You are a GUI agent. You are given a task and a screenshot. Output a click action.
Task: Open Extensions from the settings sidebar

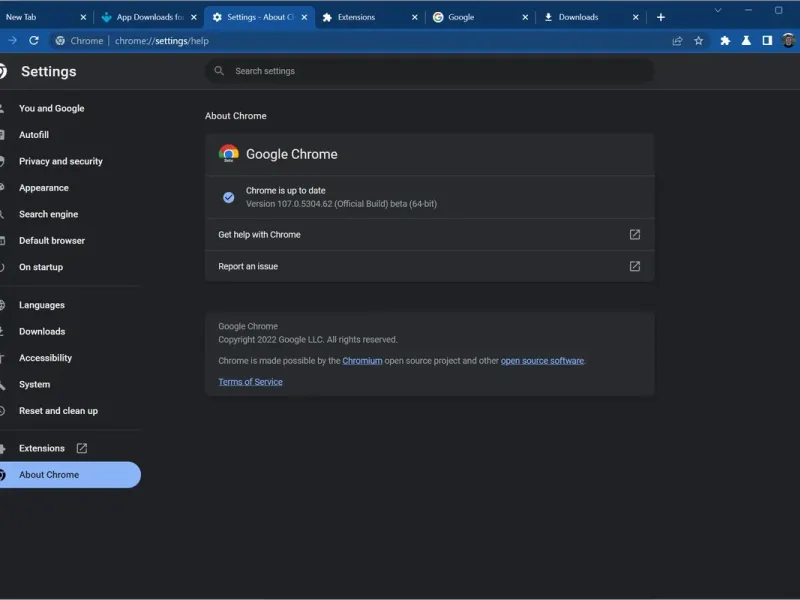[42, 448]
